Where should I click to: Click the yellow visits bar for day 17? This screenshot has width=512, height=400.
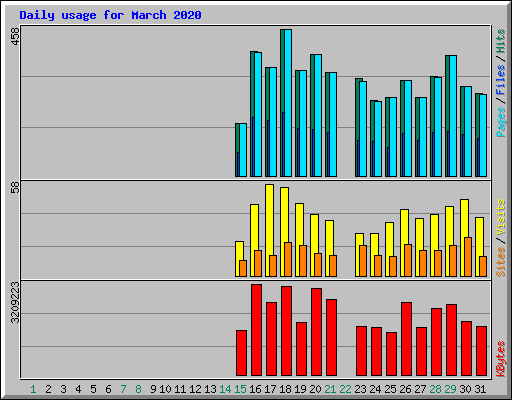(269, 220)
